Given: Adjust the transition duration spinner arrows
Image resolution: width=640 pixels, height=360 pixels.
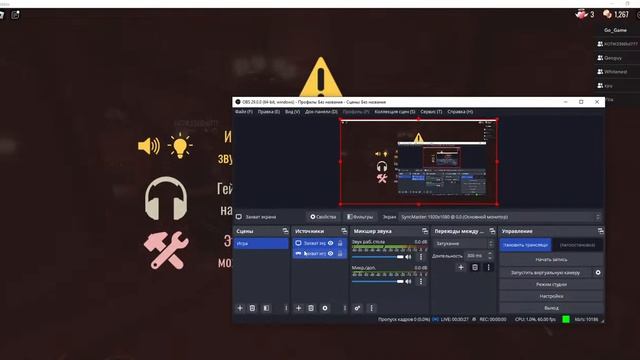Looking at the screenshot, I should (490, 256).
